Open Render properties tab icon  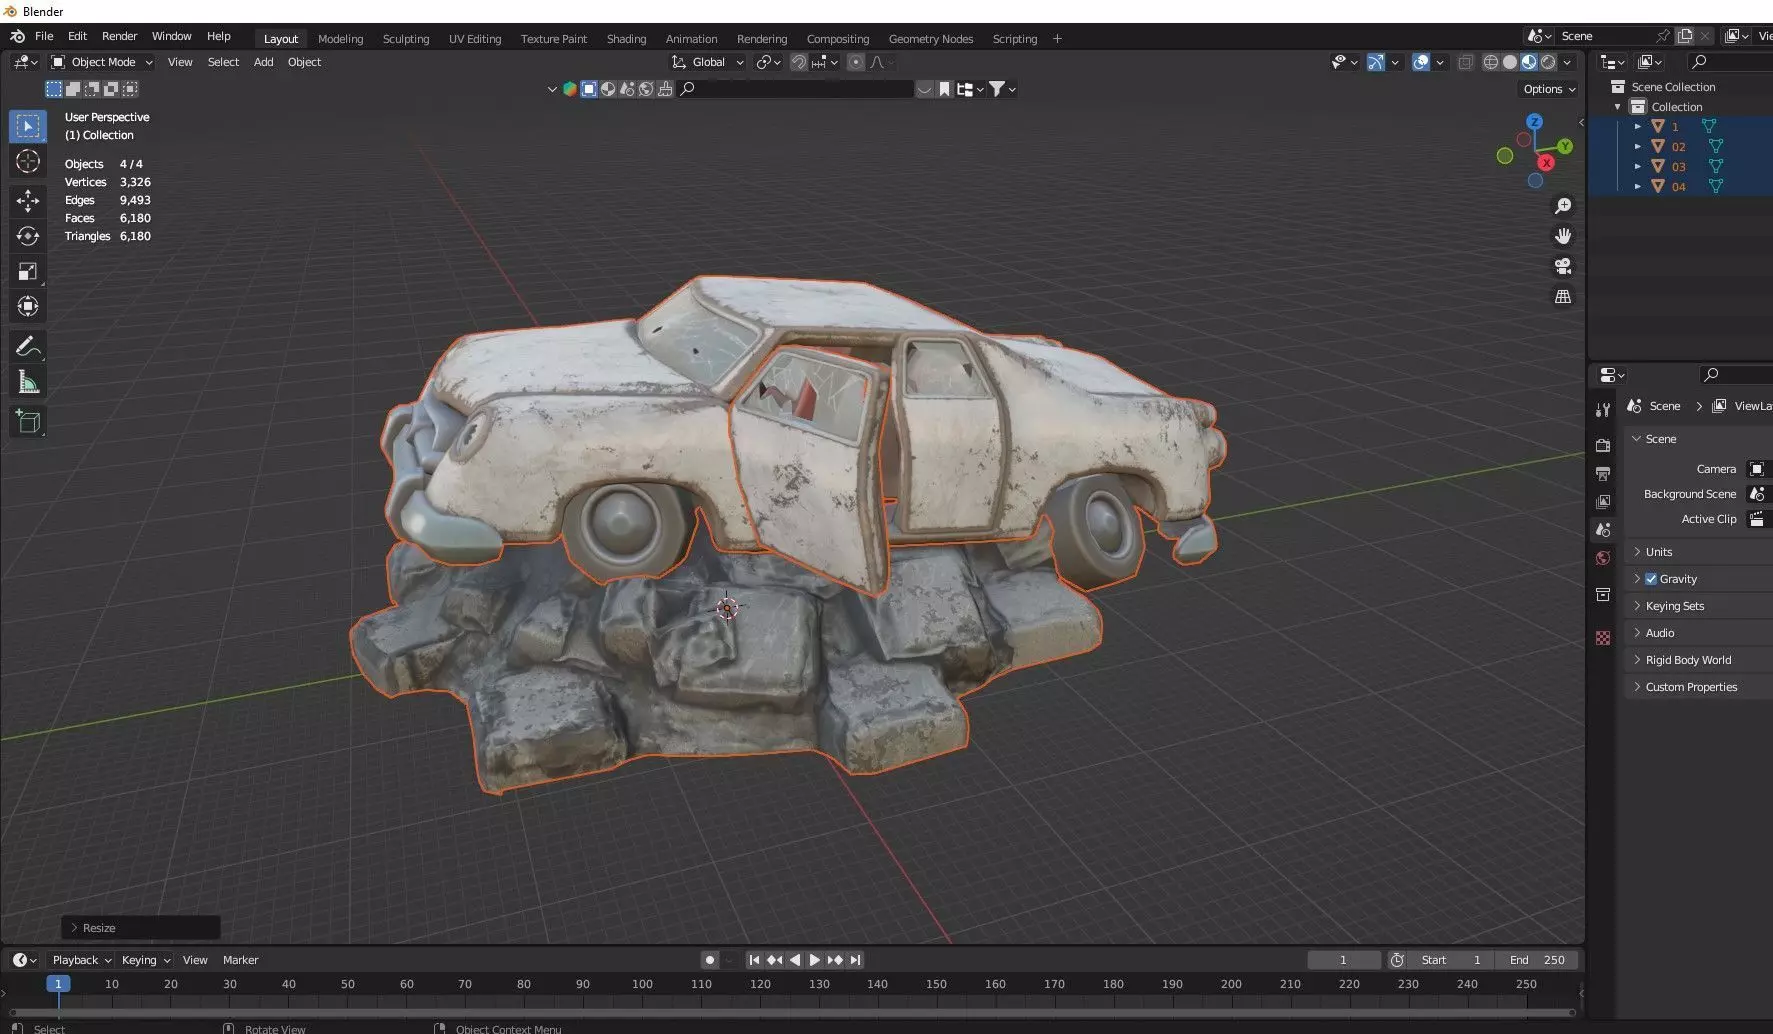tap(1603, 445)
